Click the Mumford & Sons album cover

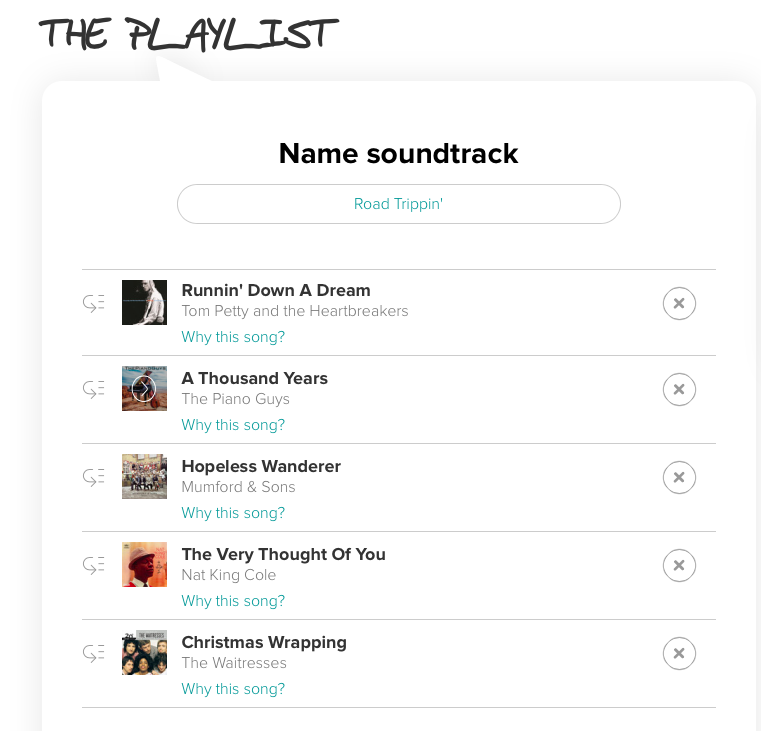(144, 477)
